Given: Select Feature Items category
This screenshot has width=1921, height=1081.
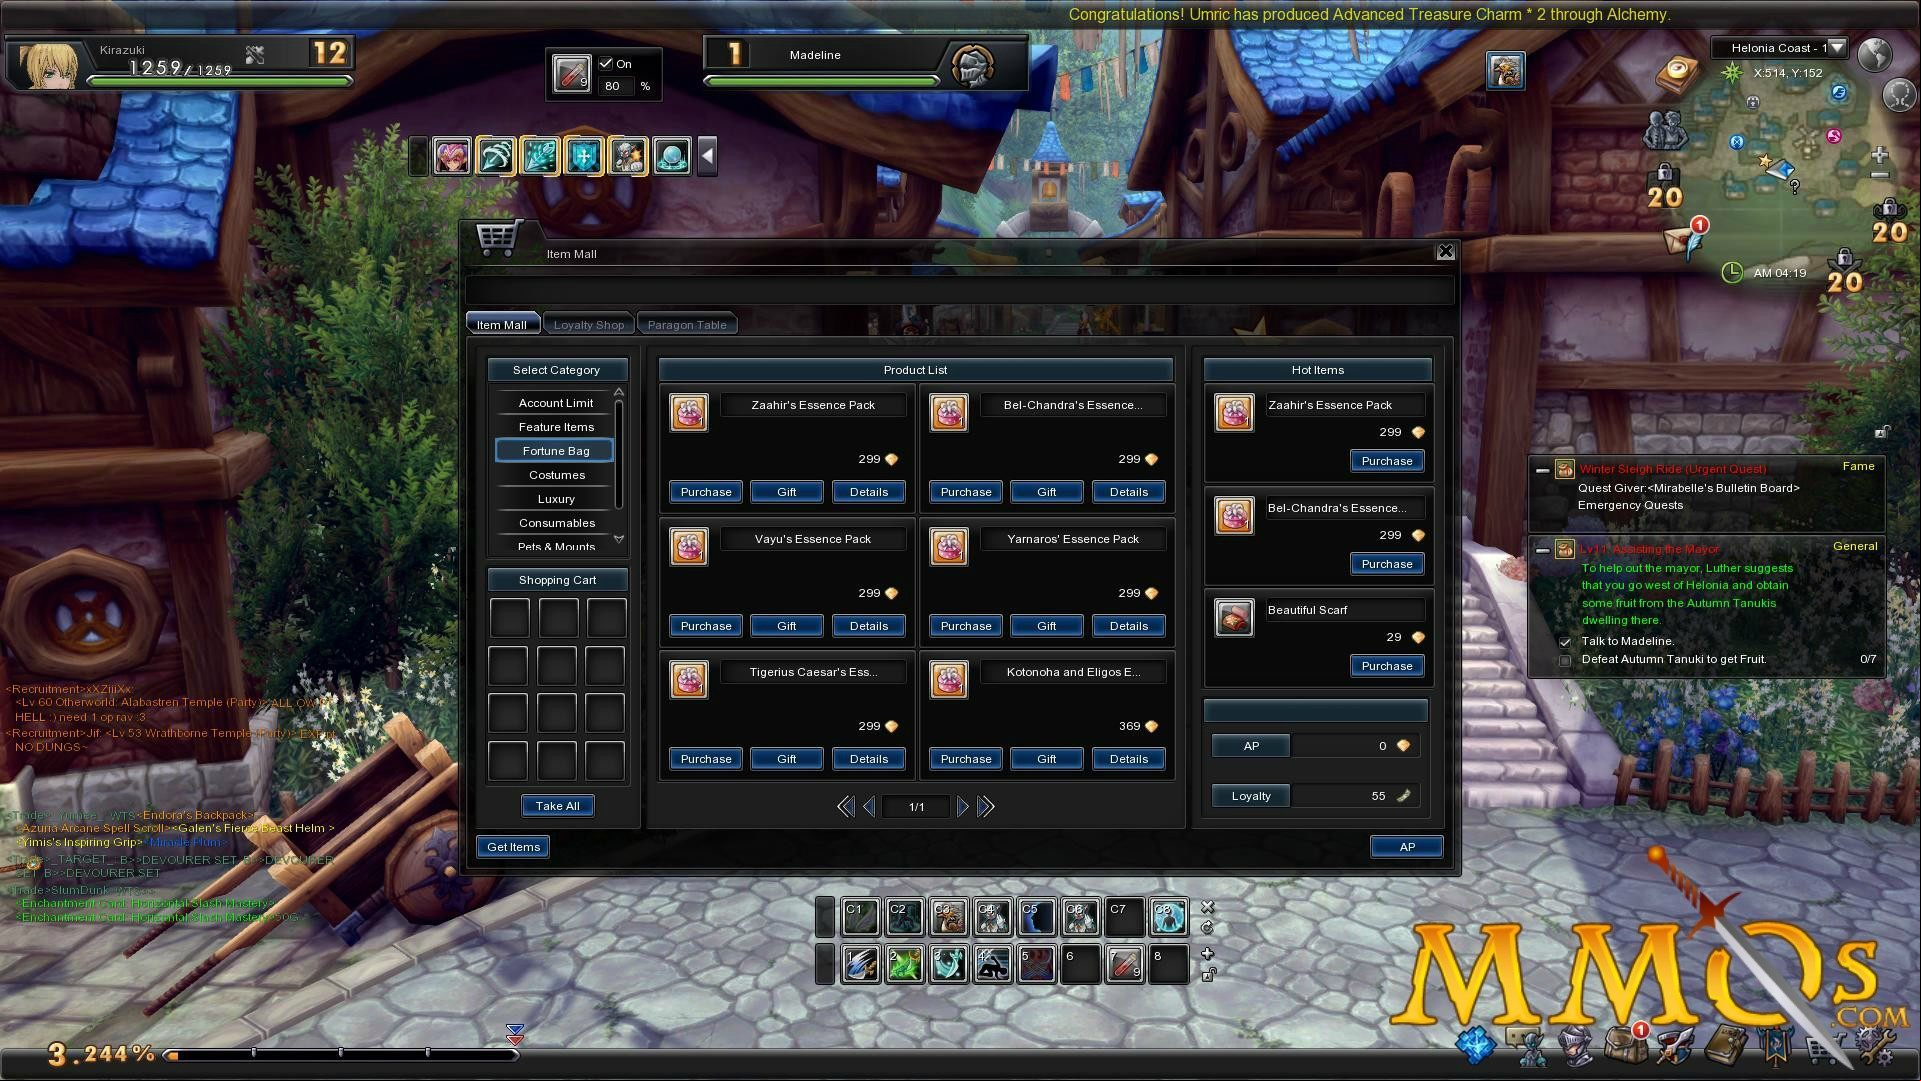Looking at the screenshot, I should [555, 427].
